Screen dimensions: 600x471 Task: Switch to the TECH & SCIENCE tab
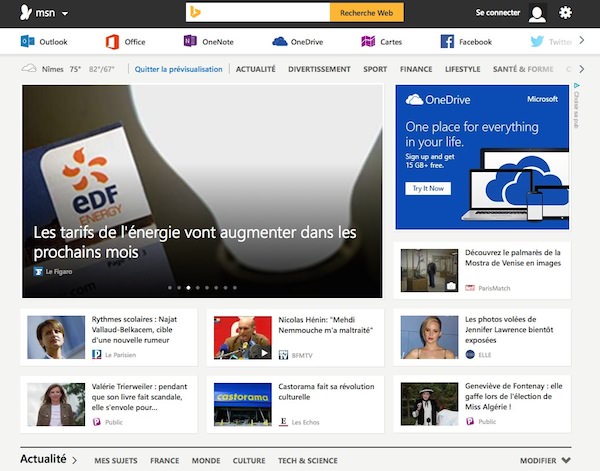pos(308,461)
